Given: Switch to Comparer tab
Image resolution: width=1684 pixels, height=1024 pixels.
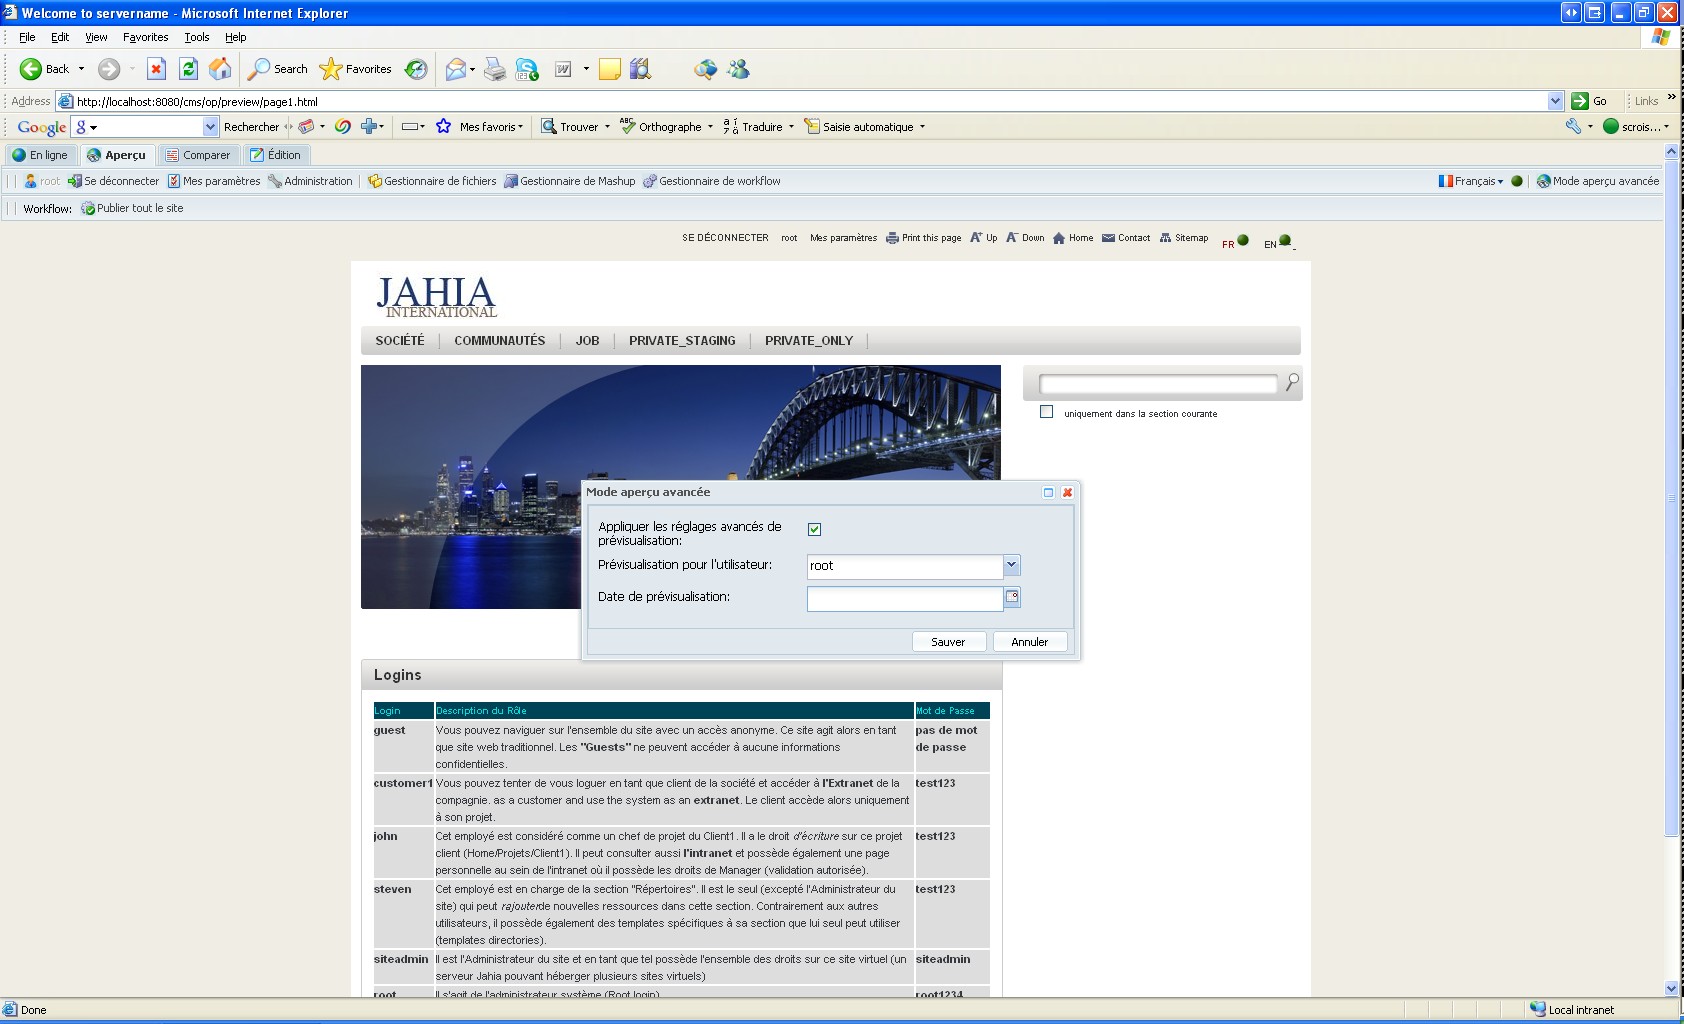Looking at the screenshot, I should pos(198,155).
